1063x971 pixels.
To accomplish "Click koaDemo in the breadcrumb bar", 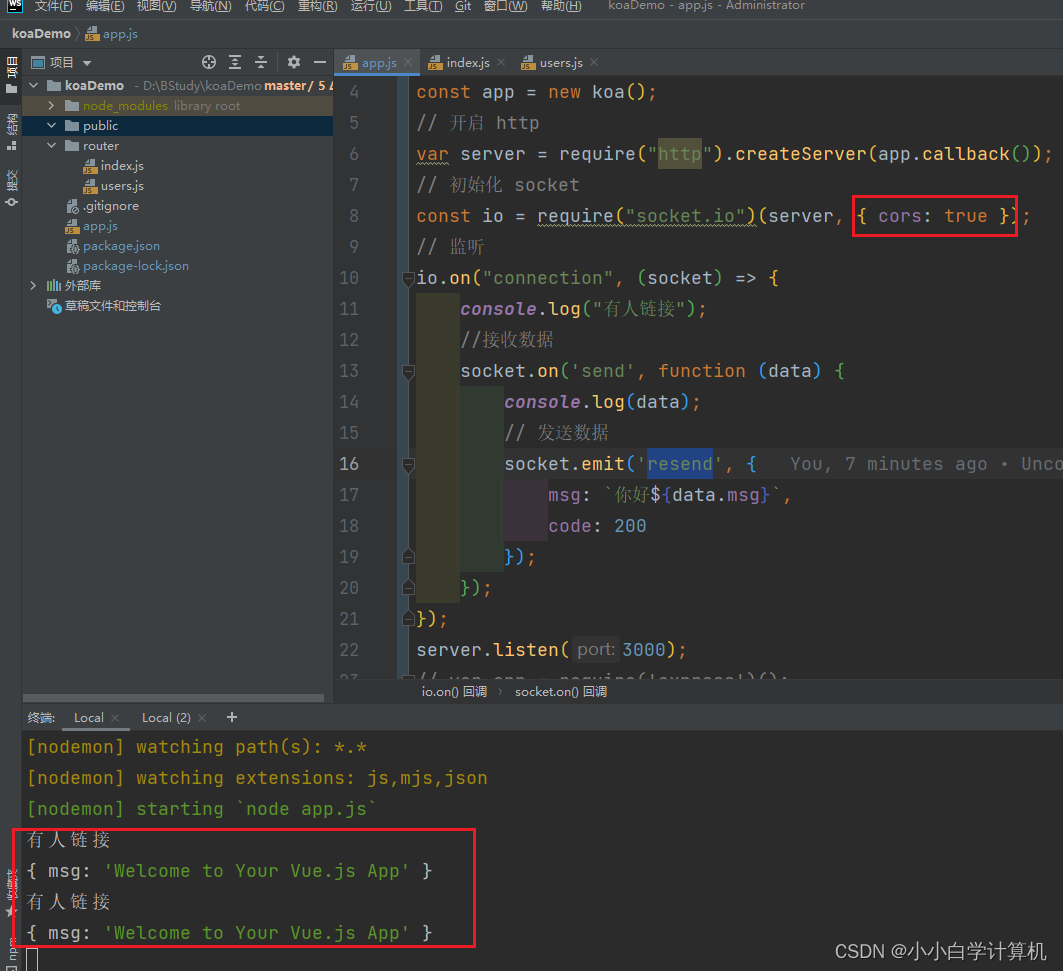I will click(x=41, y=34).
